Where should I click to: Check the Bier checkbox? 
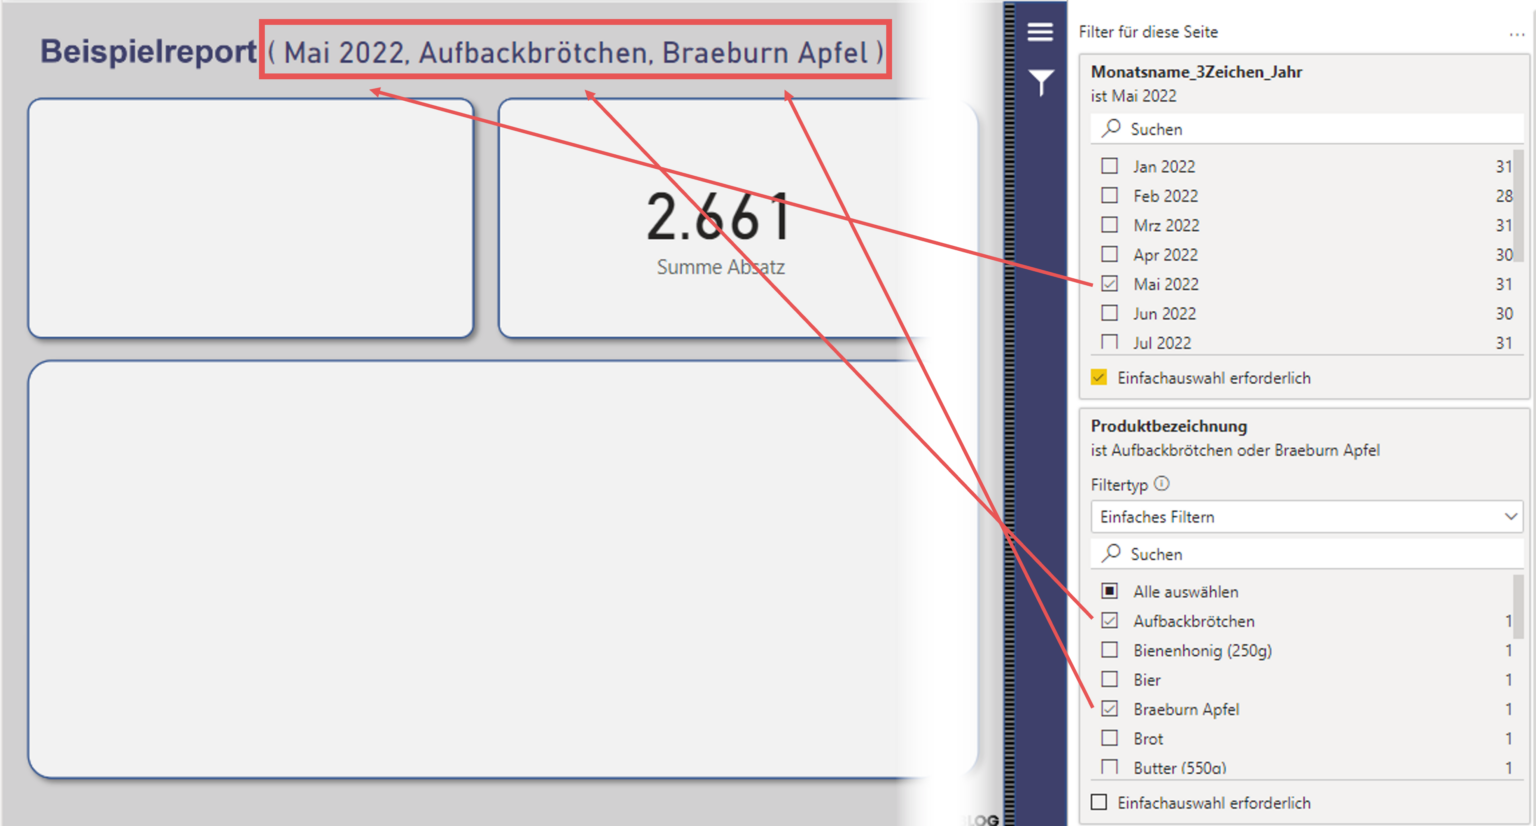[1109, 679]
